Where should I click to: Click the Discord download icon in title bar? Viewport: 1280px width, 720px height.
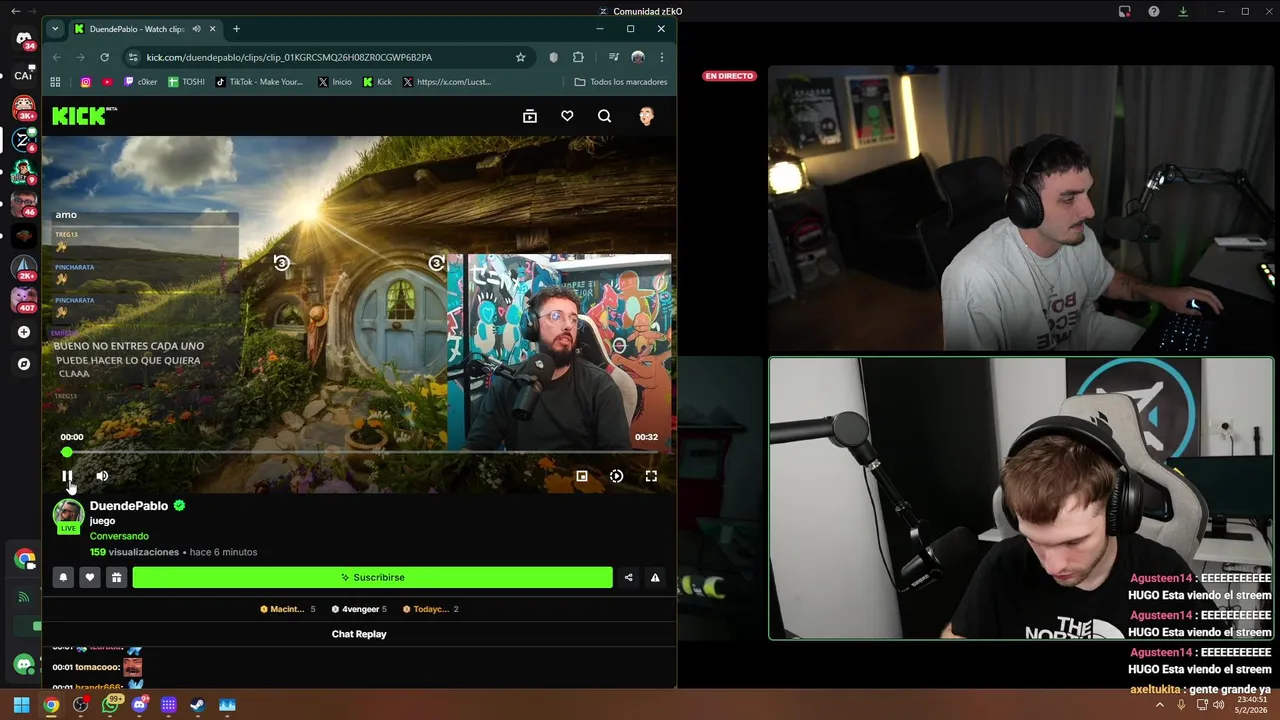[1183, 12]
